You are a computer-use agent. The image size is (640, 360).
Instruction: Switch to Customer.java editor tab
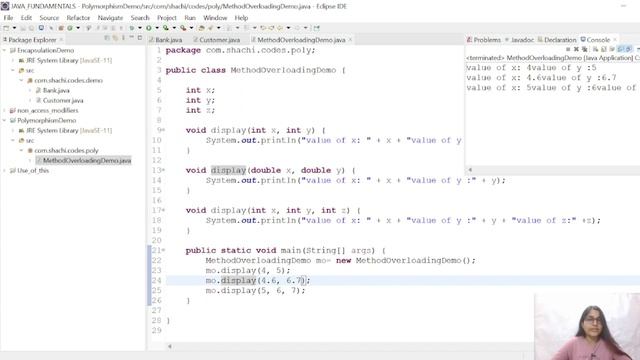217,40
